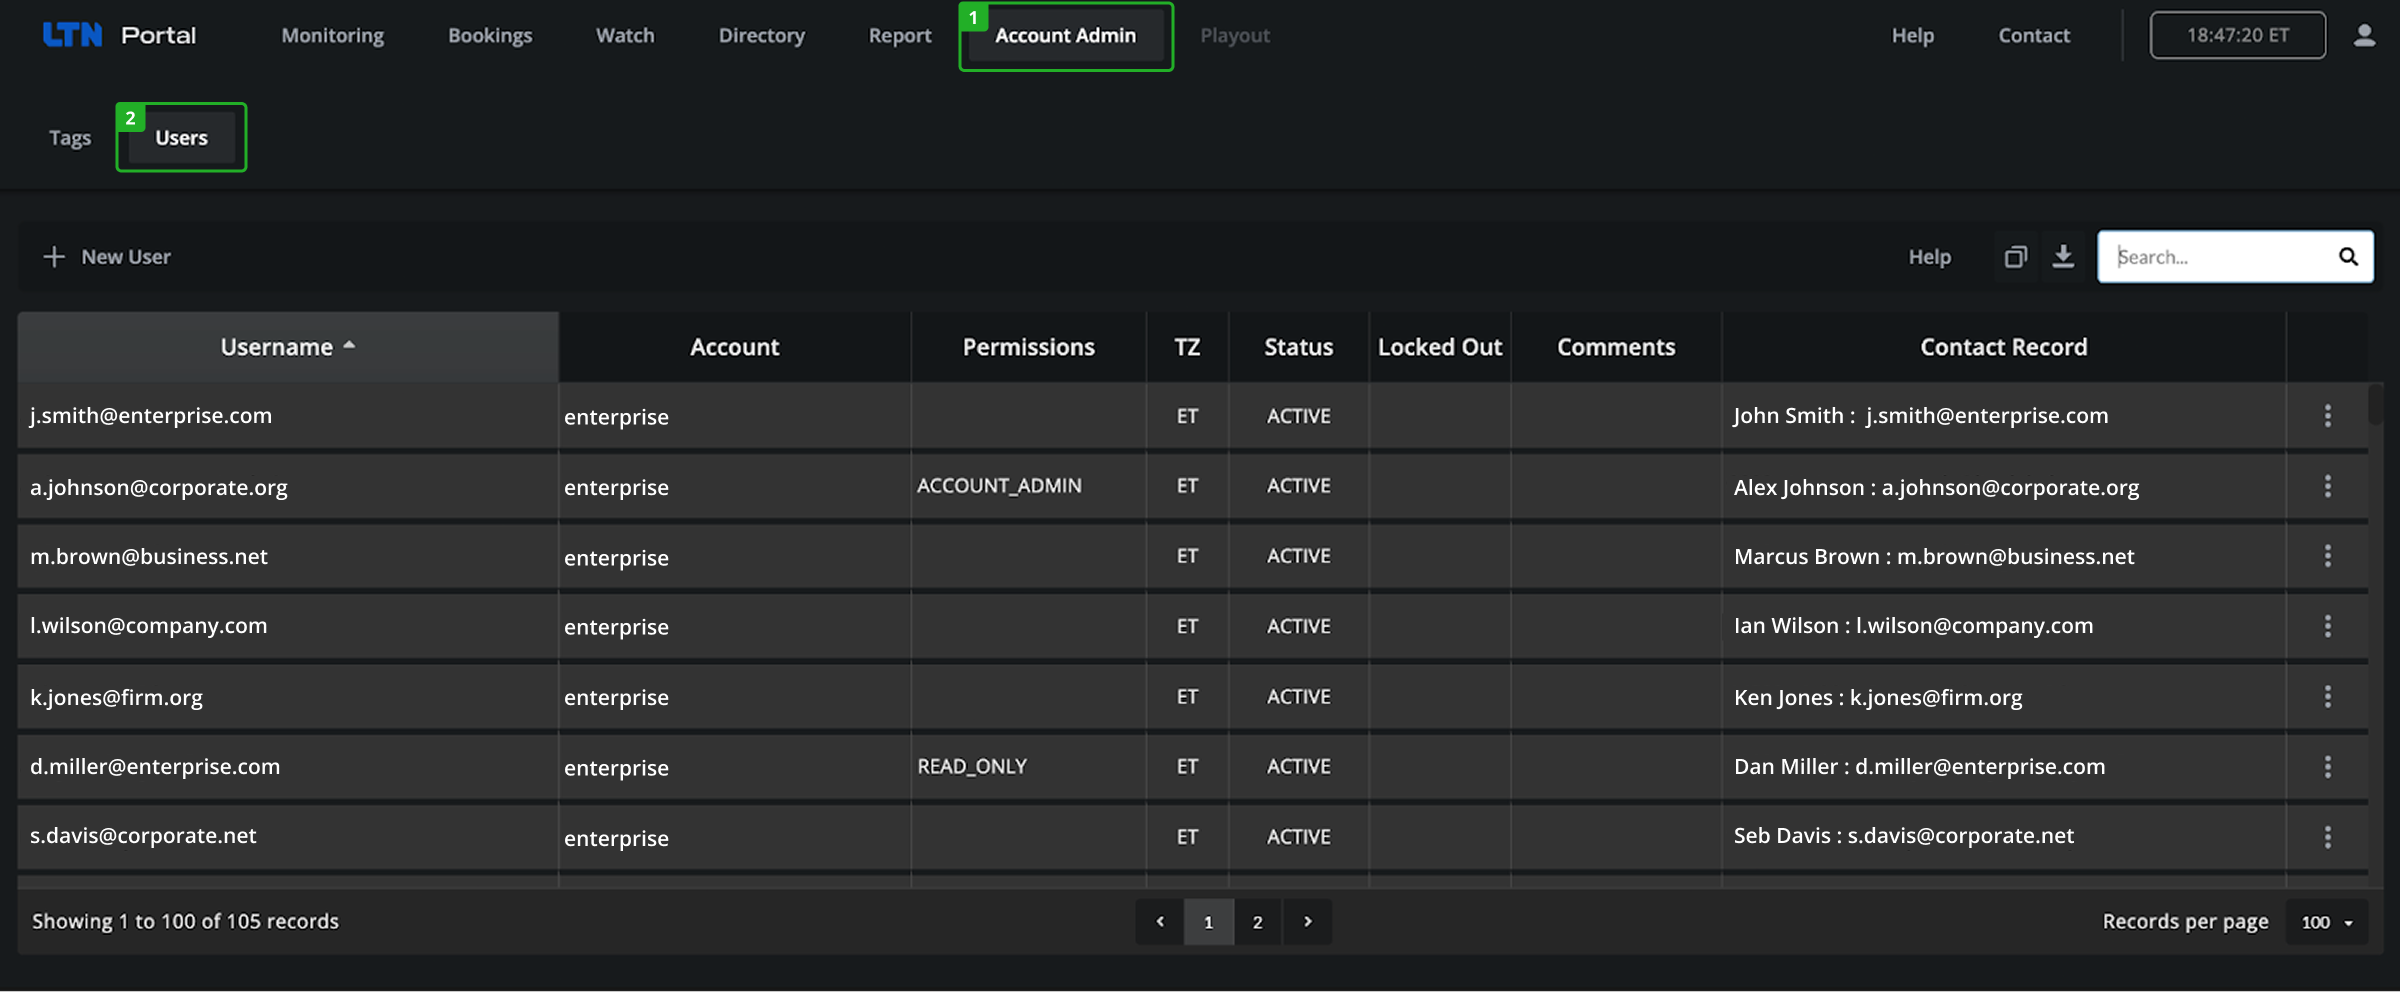Open the Contact link

click(2034, 35)
